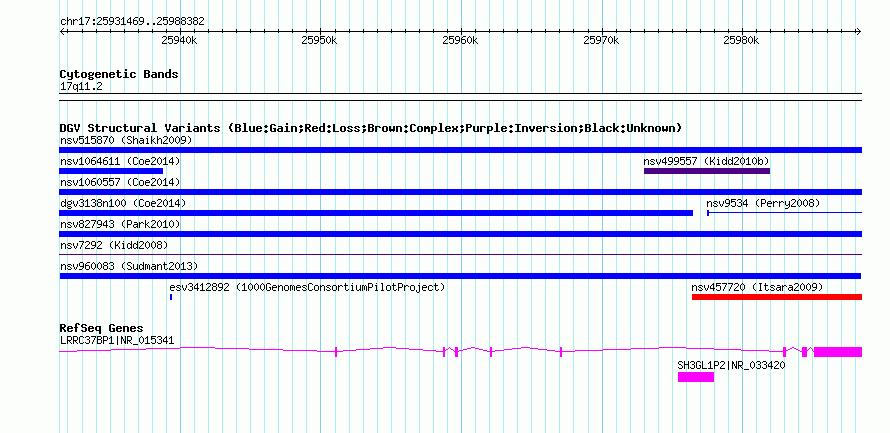890x433 pixels.
Task: Click the nsv827943 (Park2010) blue bar
Action: (x=460, y=234)
